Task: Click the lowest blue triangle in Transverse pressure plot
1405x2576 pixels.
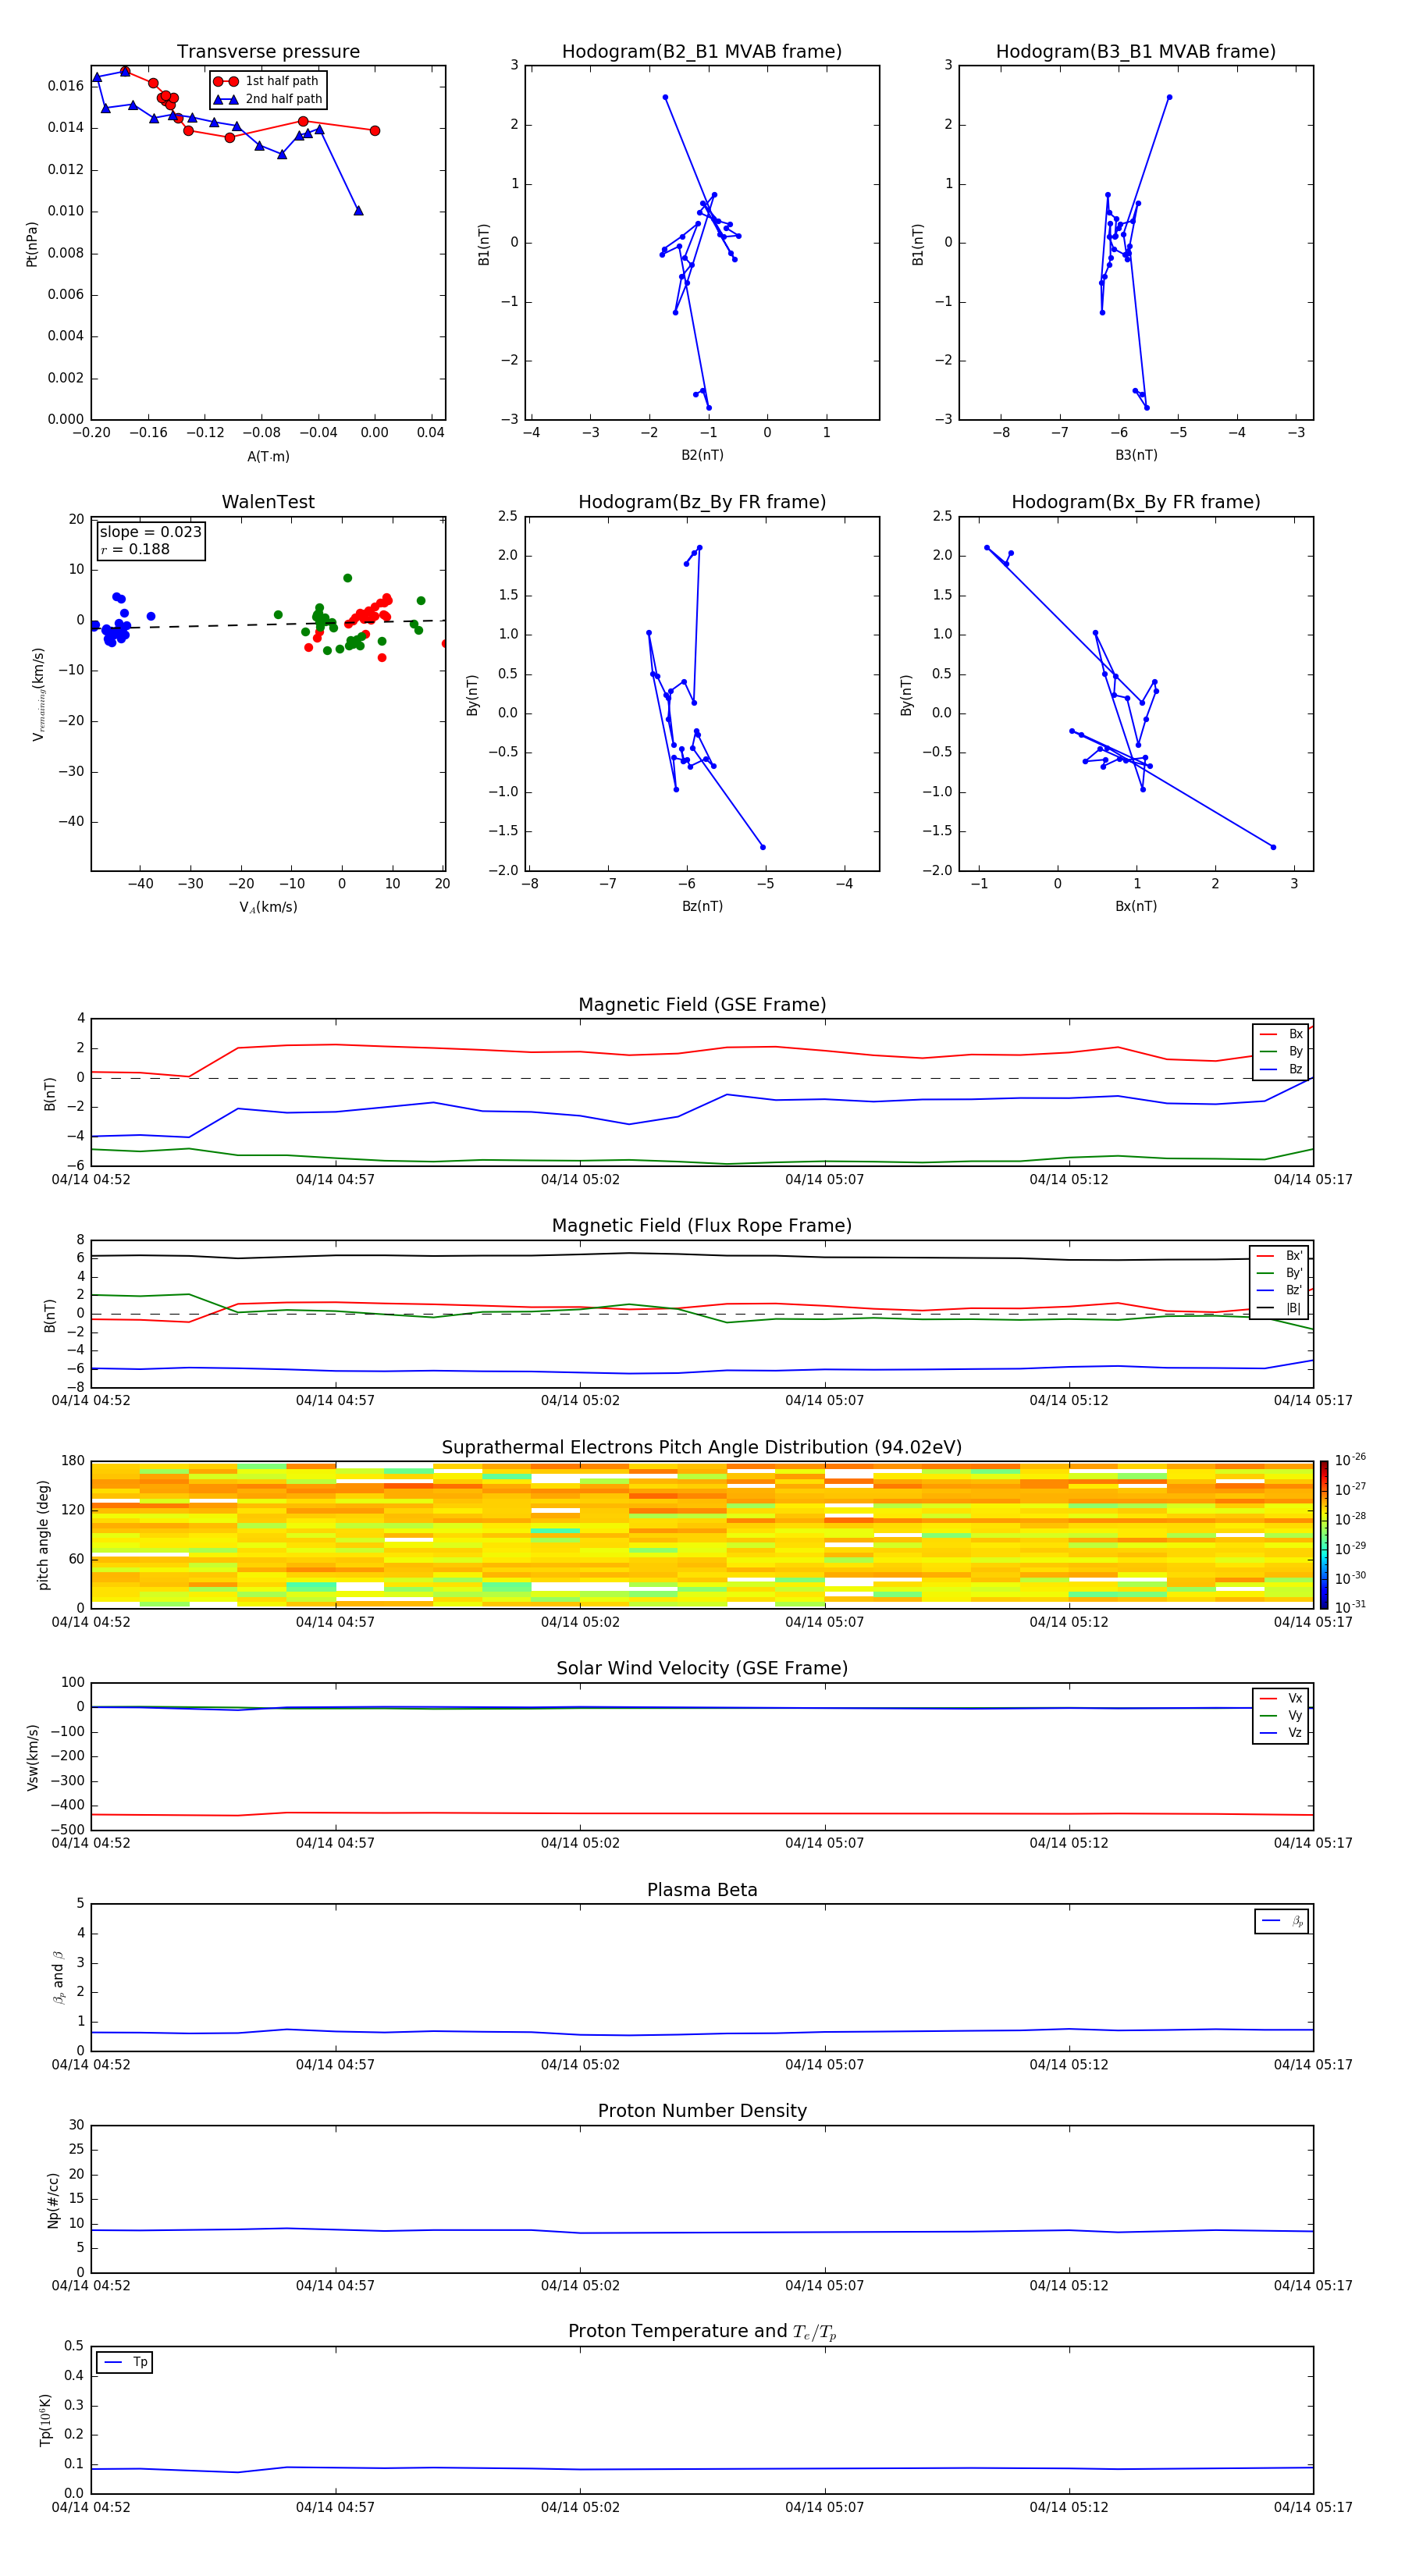Action: (359, 211)
